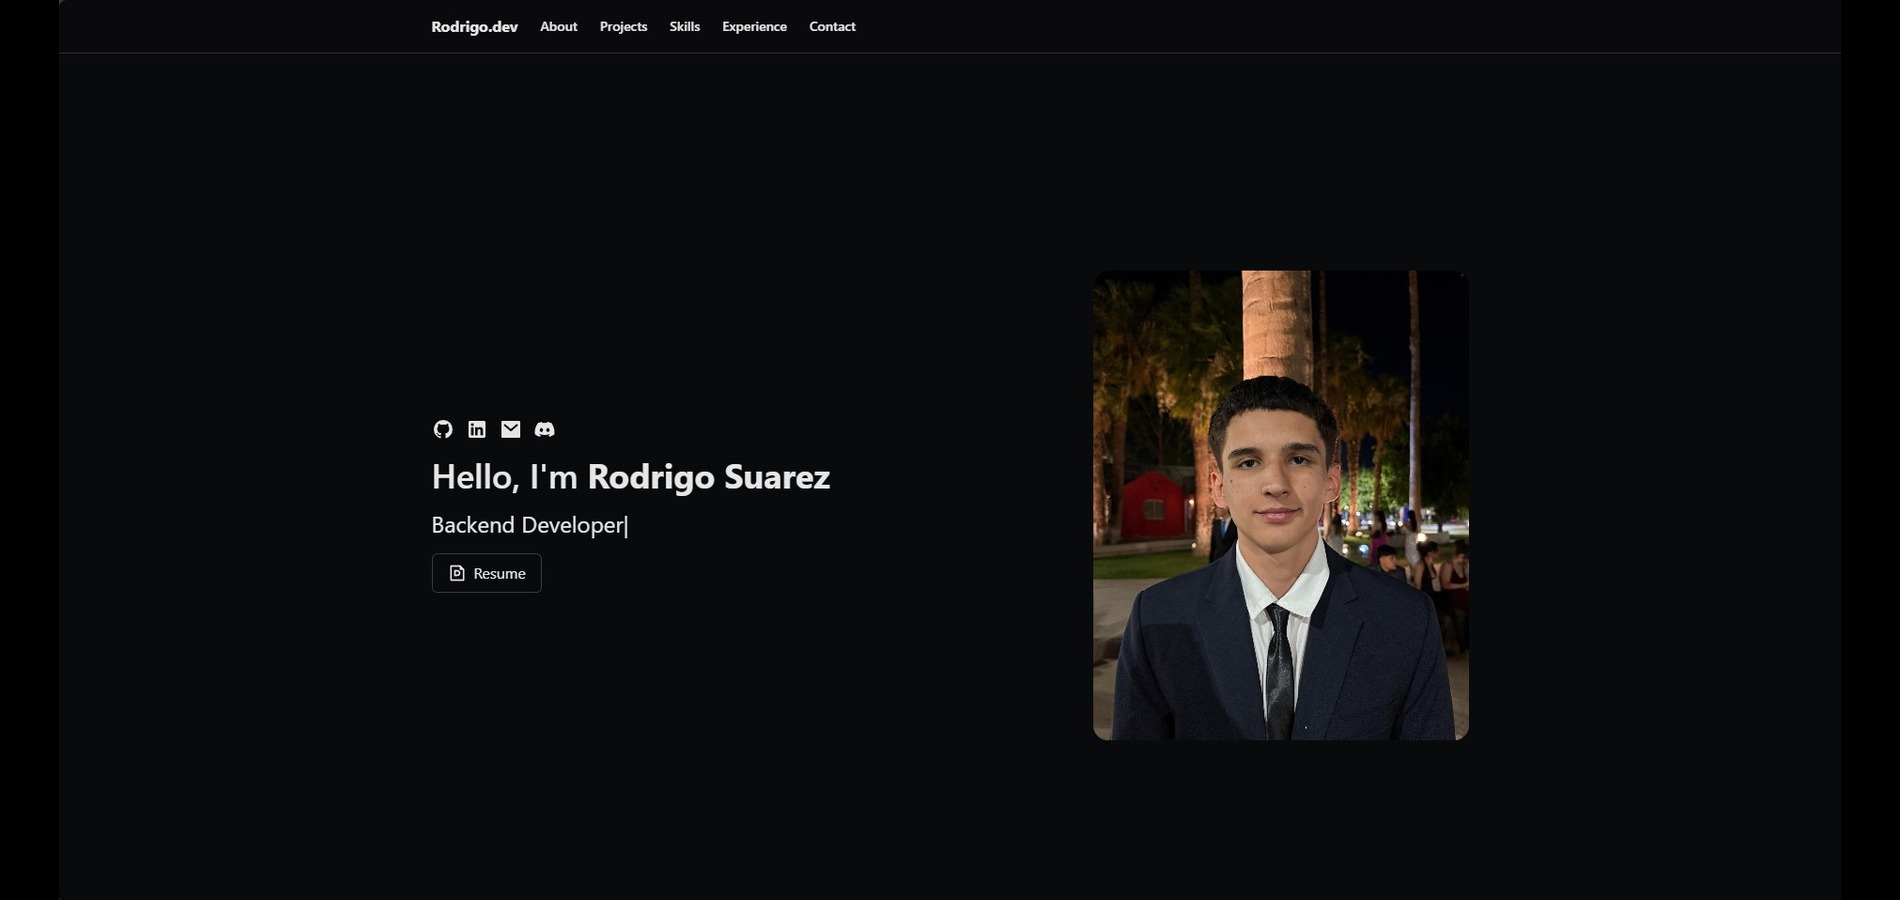This screenshot has width=1900, height=900.
Task: Click the document icon inside the Resume button
Action: click(457, 573)
